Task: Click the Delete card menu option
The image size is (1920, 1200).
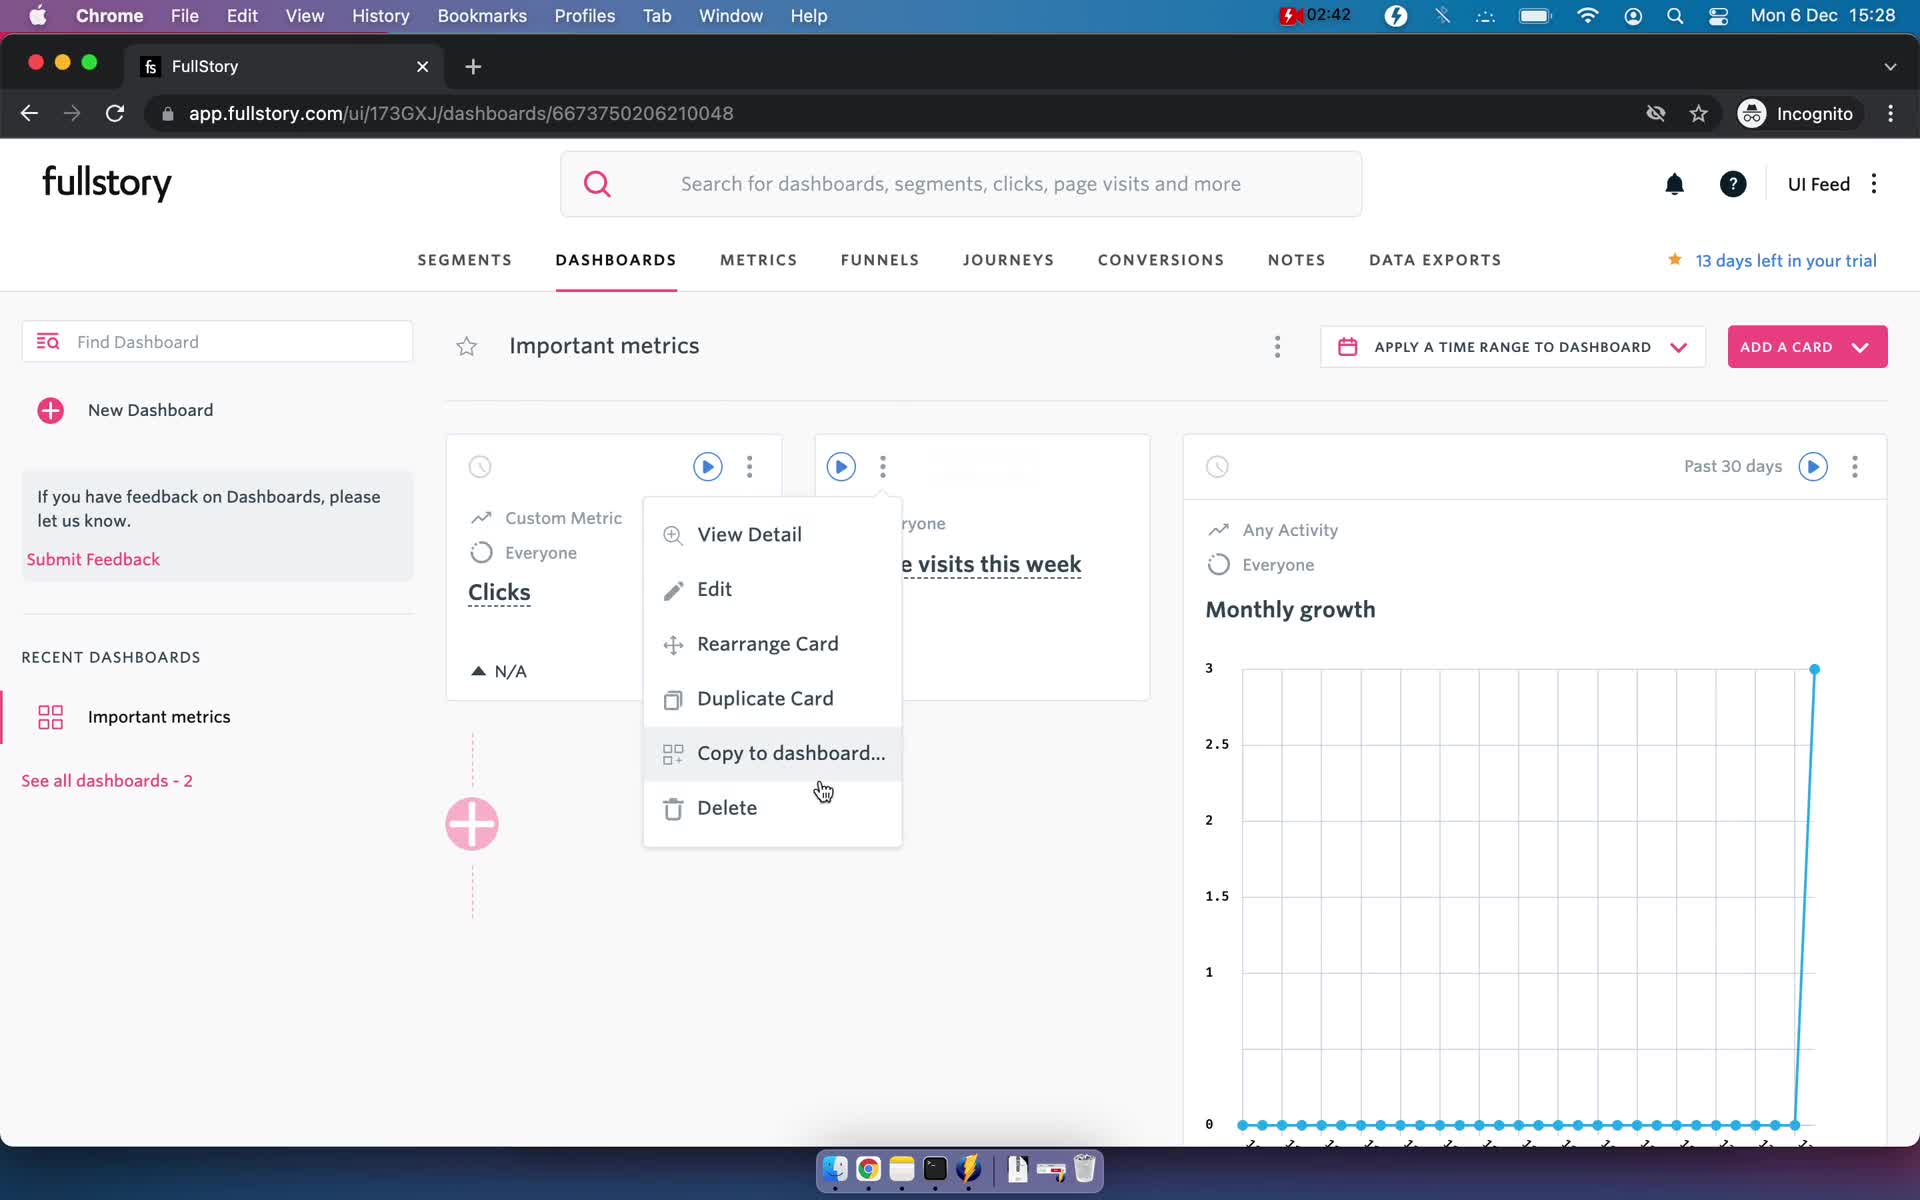Action: click(726, 809)
